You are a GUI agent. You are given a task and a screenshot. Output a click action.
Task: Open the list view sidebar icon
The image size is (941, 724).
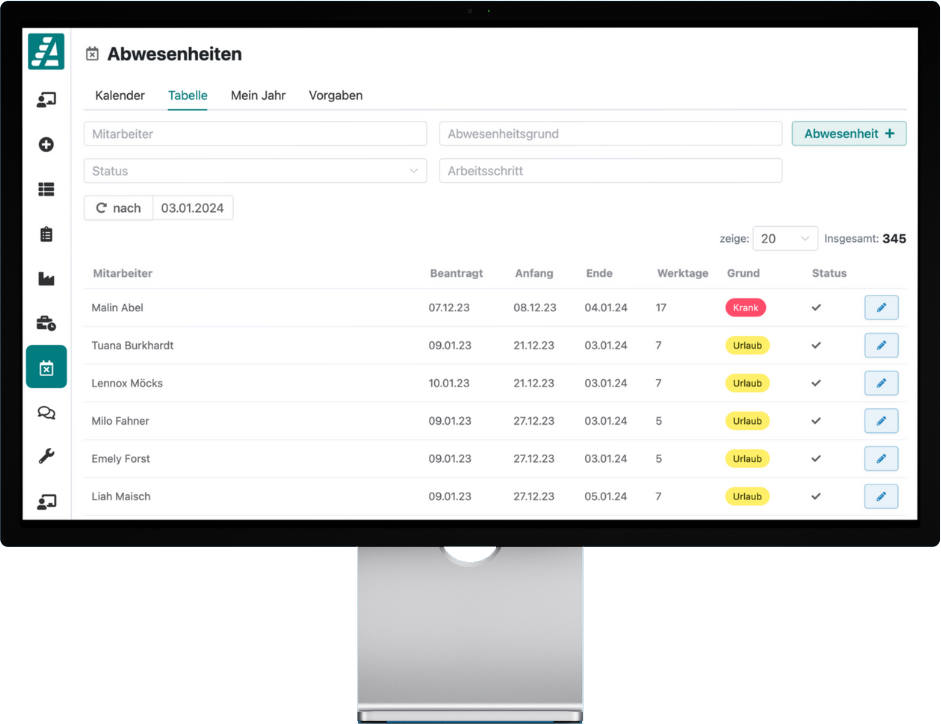pyautogui.click(x=46, y=190)
